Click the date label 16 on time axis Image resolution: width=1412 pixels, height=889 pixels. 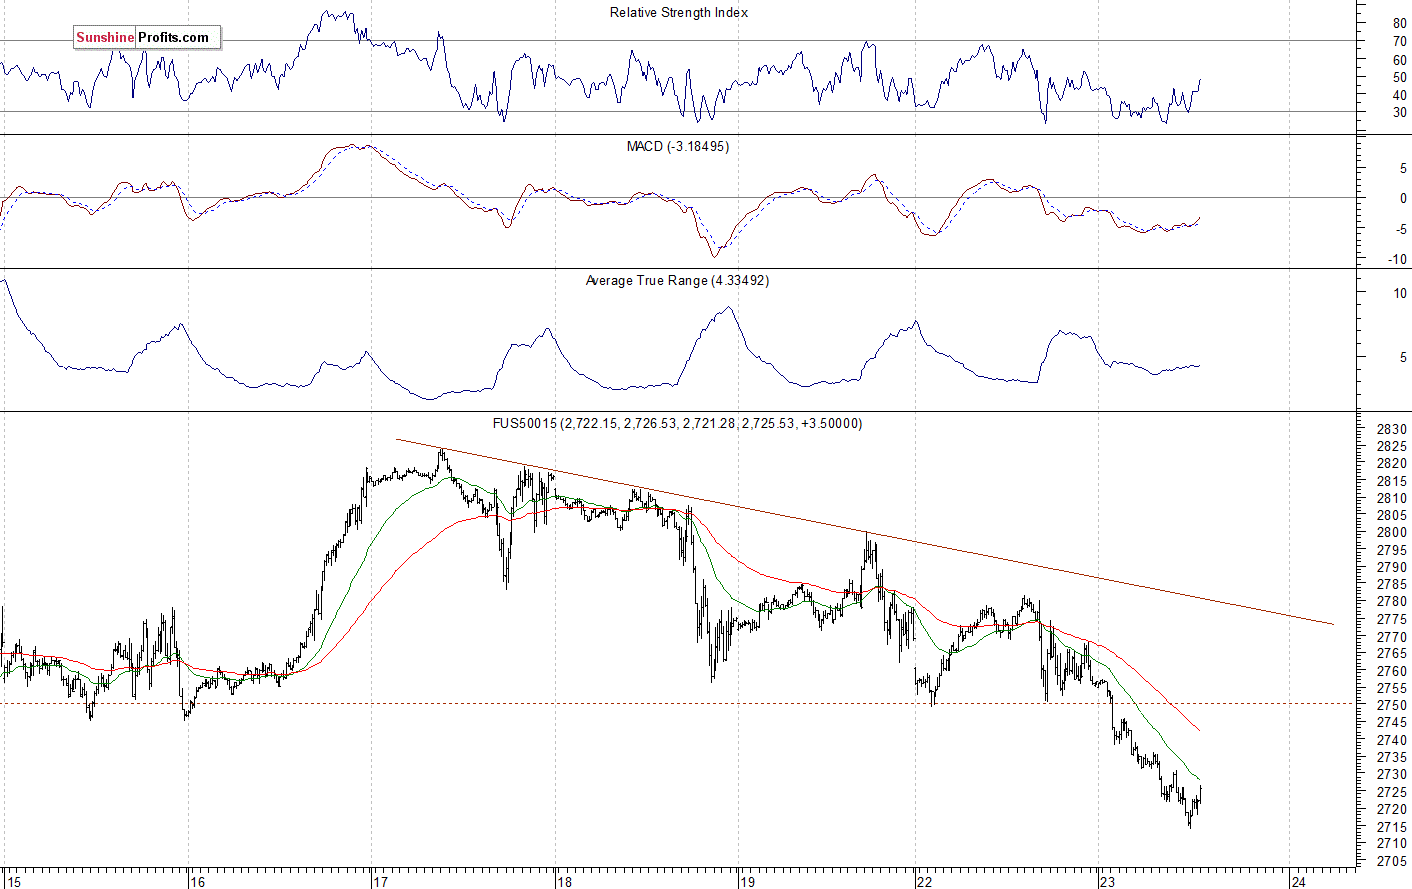[198, 882]
